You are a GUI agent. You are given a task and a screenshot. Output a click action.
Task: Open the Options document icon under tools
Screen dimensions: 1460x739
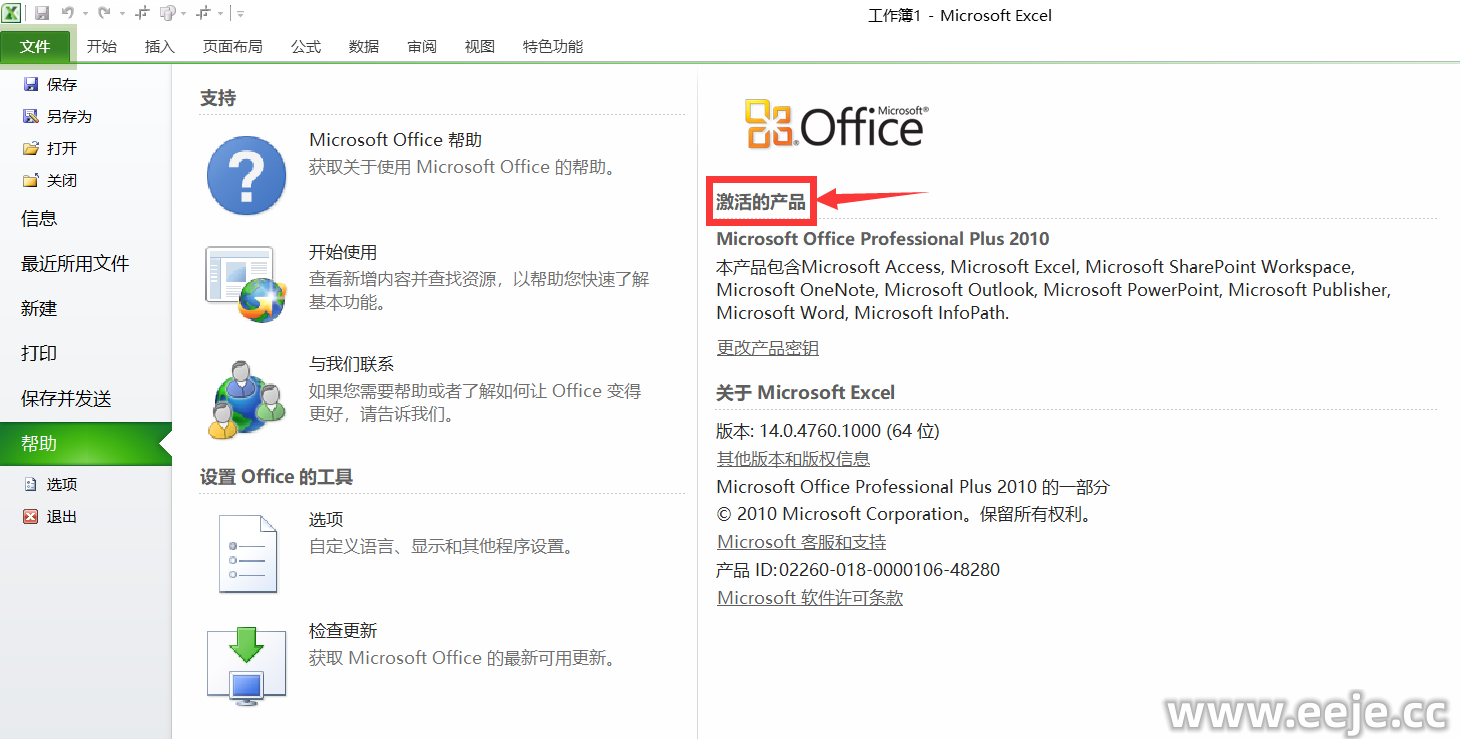click(246, 553)
